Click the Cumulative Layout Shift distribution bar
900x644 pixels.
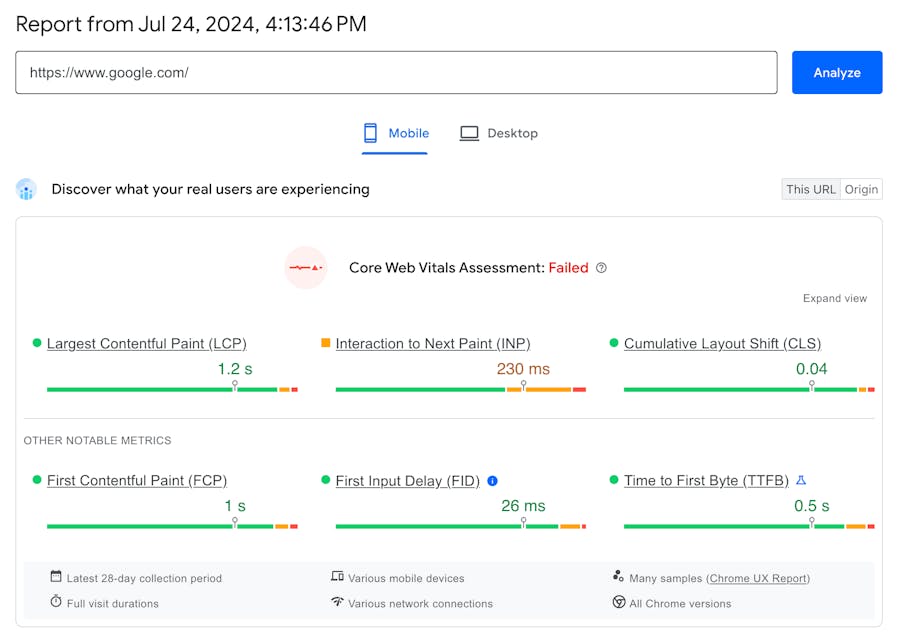(x=748, y=389)
